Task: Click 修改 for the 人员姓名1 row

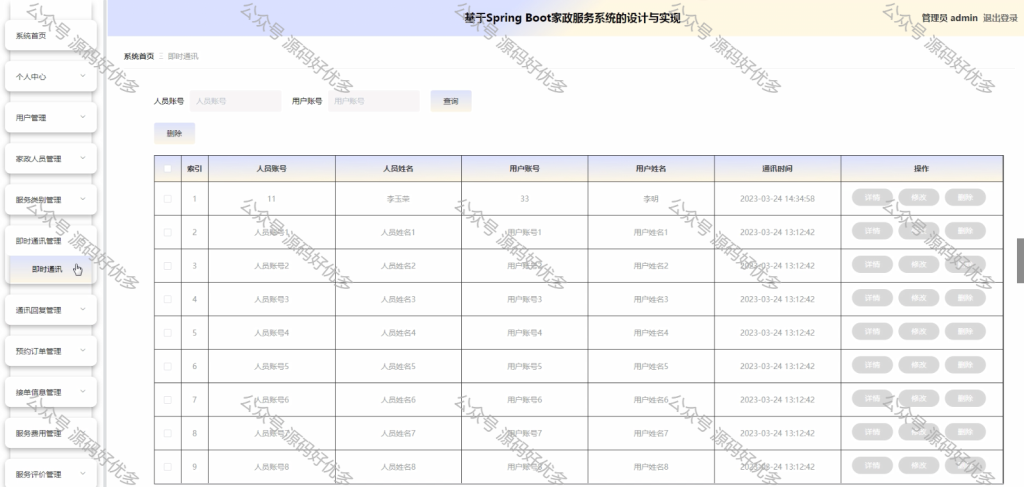Action: pos(919,231)
